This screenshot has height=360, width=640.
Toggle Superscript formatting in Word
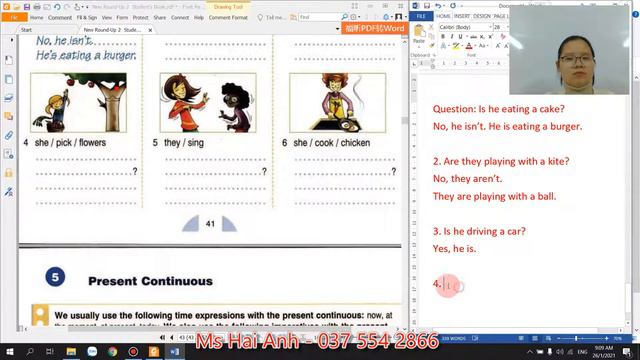click(x=491, y=37)
